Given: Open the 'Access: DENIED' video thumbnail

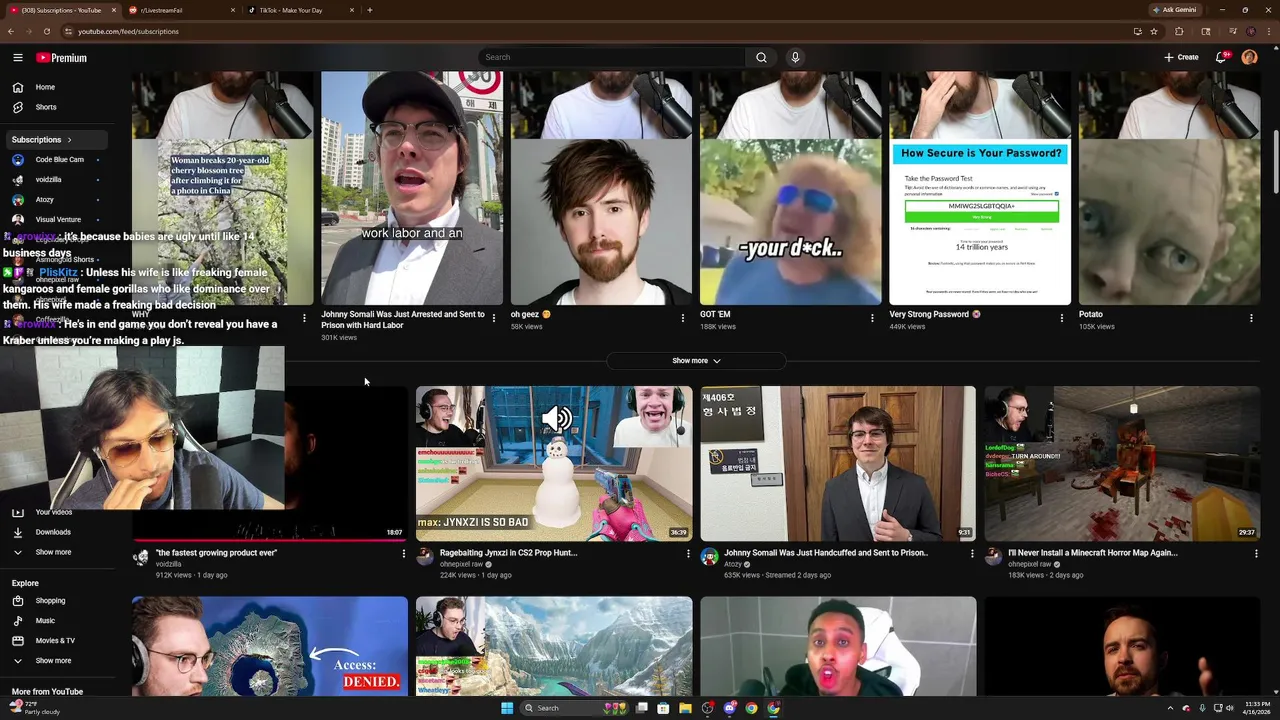Looking at the screenshot, I should point(270,646).
